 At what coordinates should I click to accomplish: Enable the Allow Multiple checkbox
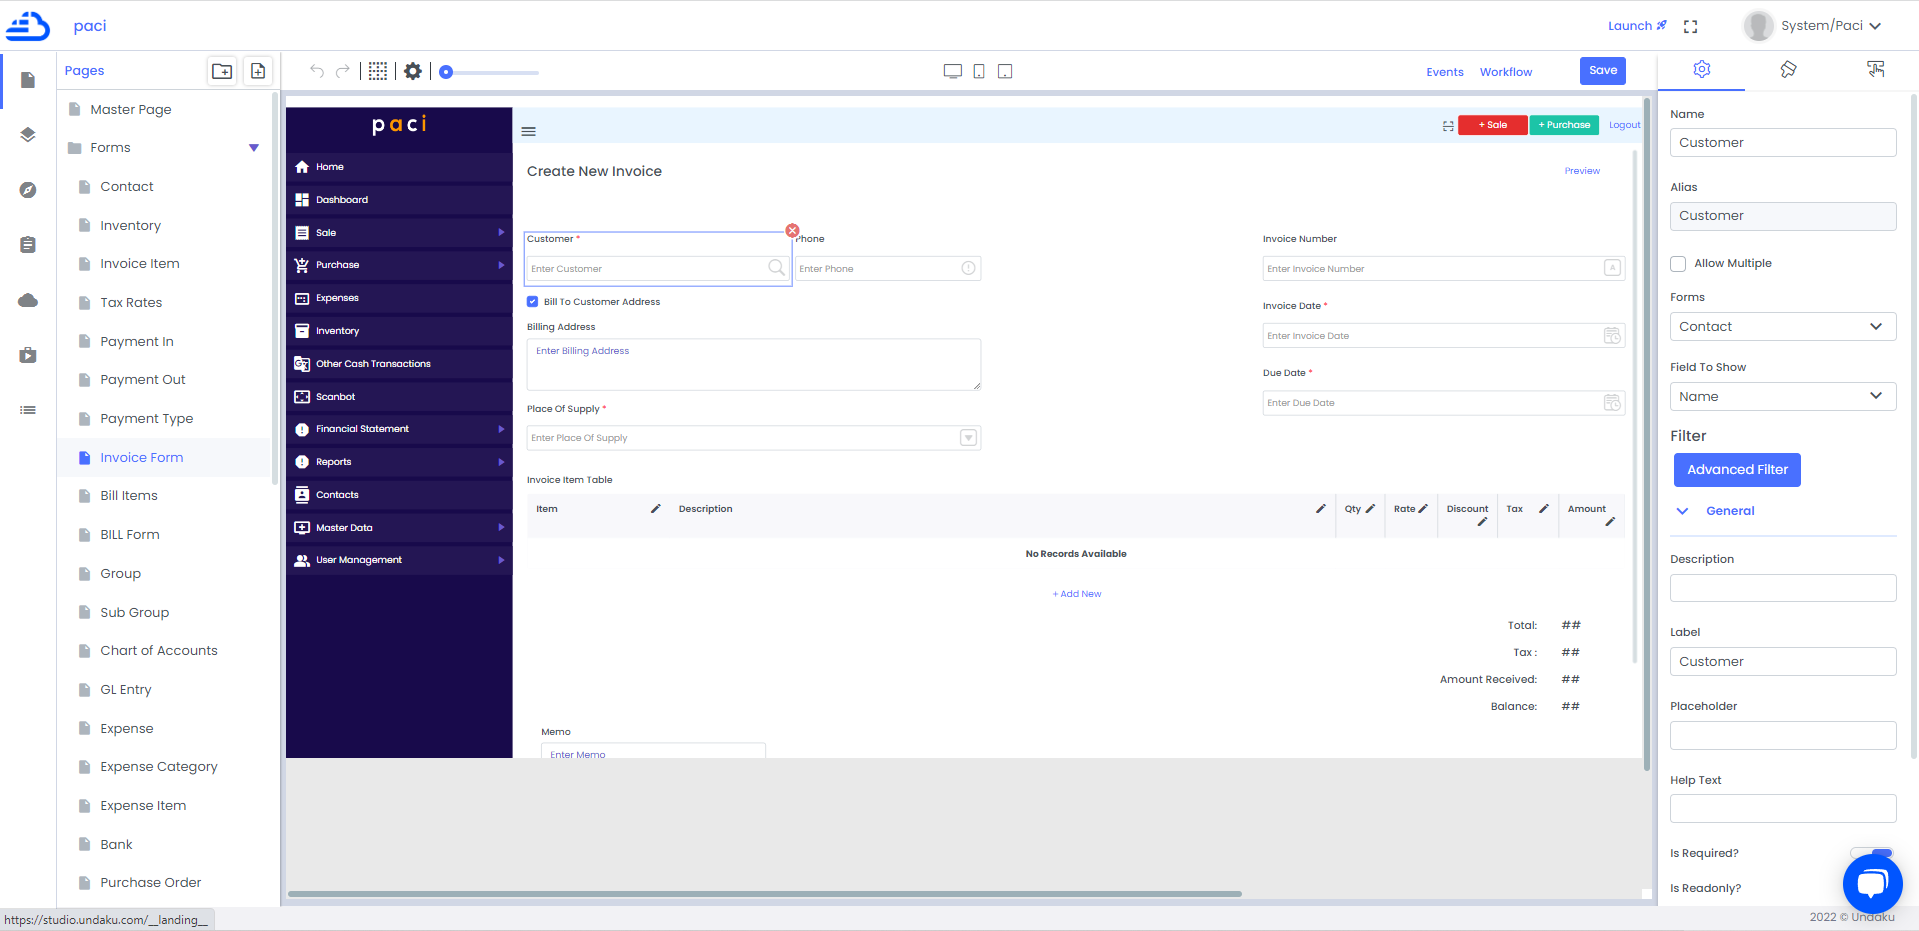(1677, 263)
